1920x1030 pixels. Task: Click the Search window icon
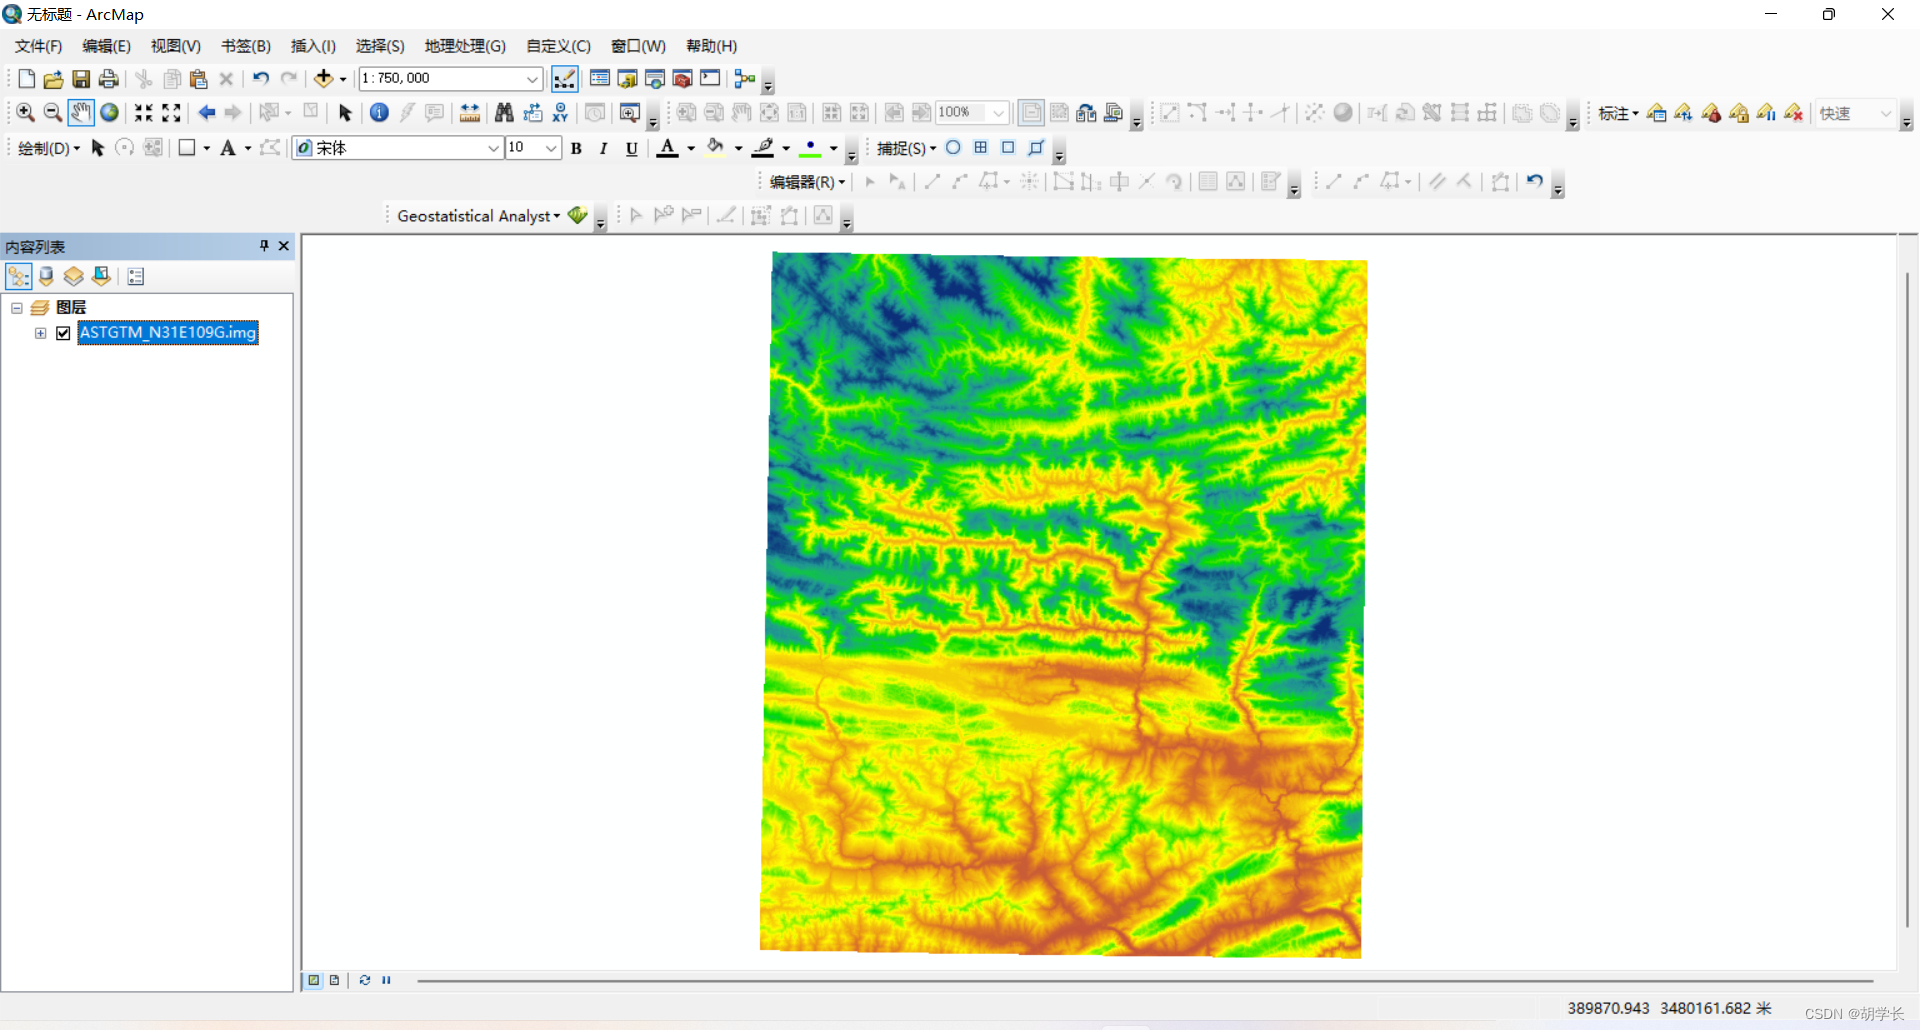(x=655, y=79)
